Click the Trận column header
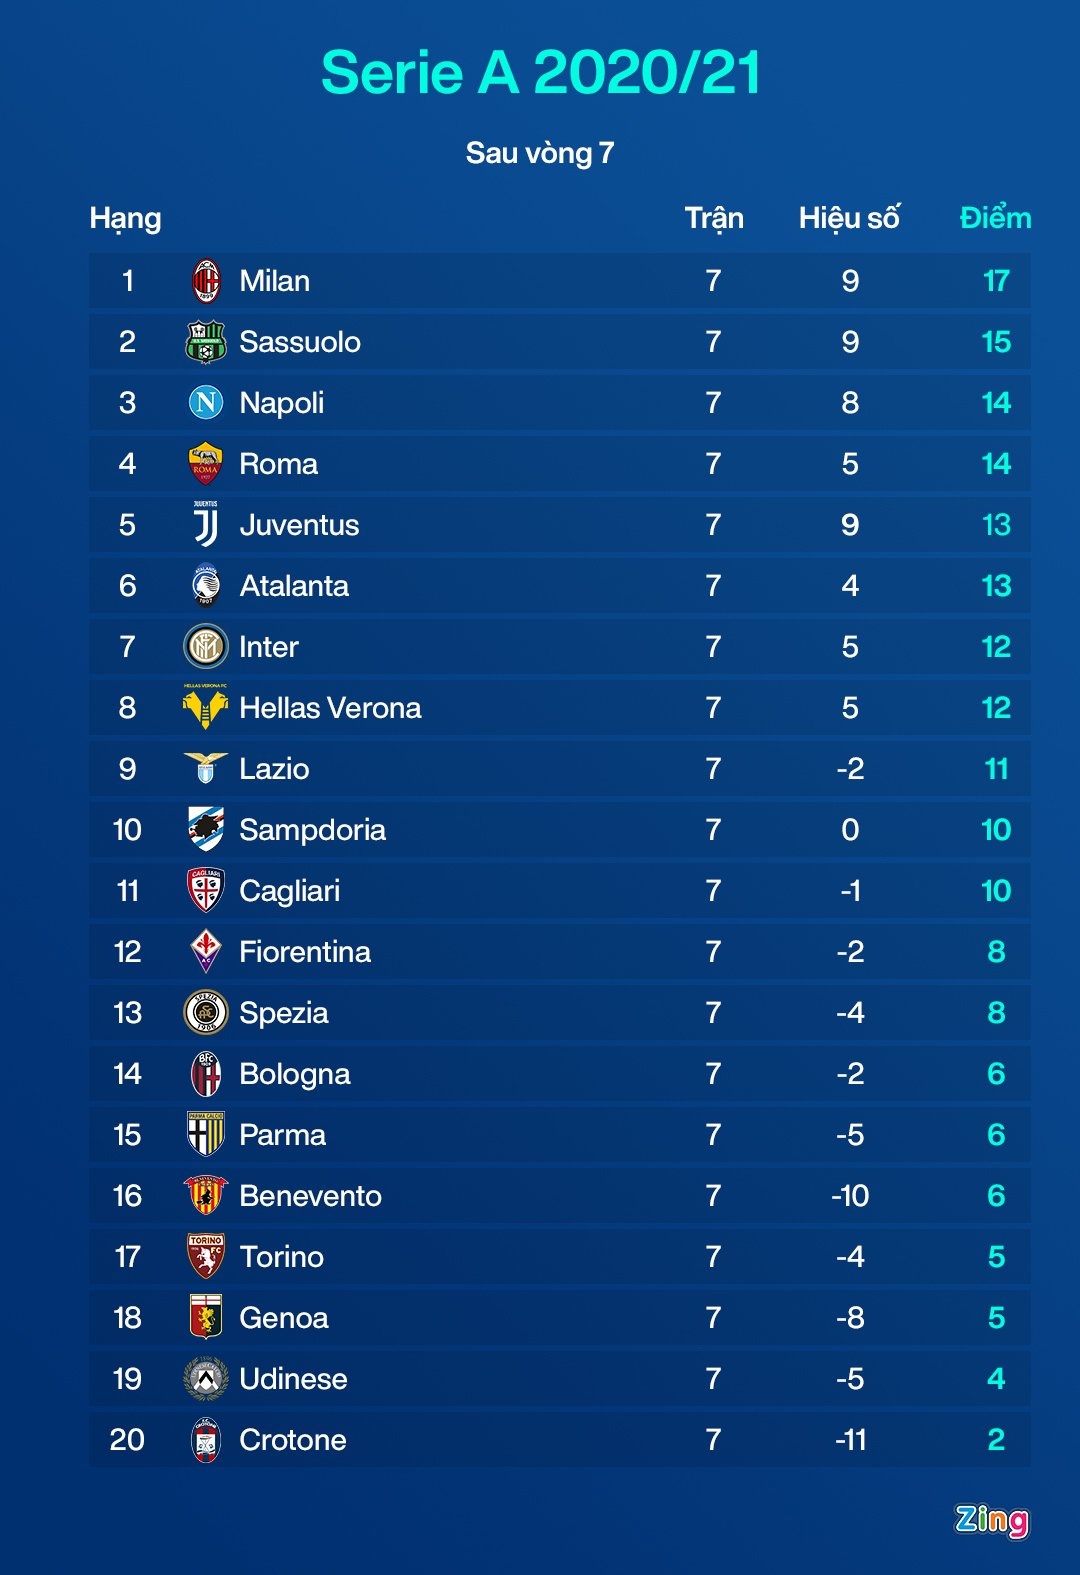The height and width of the screenshot is (1575, 1080). tap(714, 218)
